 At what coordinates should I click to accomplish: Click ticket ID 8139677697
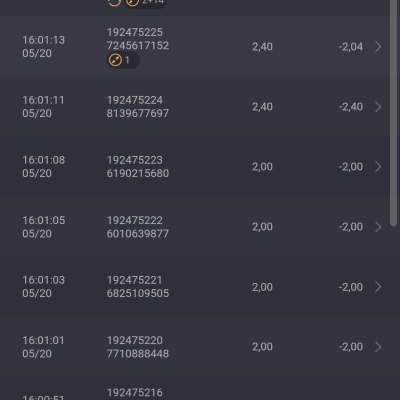(138, 113)
